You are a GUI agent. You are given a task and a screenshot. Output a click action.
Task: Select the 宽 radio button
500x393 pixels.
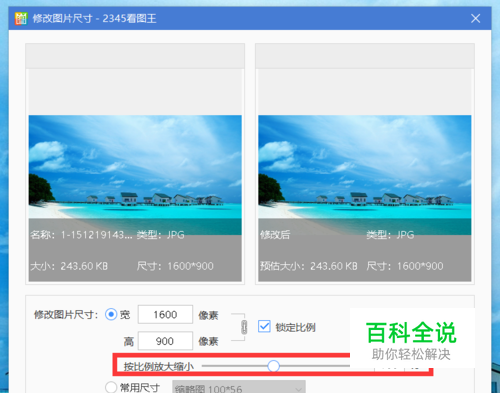pyautogui.click(x=111, y=314)
